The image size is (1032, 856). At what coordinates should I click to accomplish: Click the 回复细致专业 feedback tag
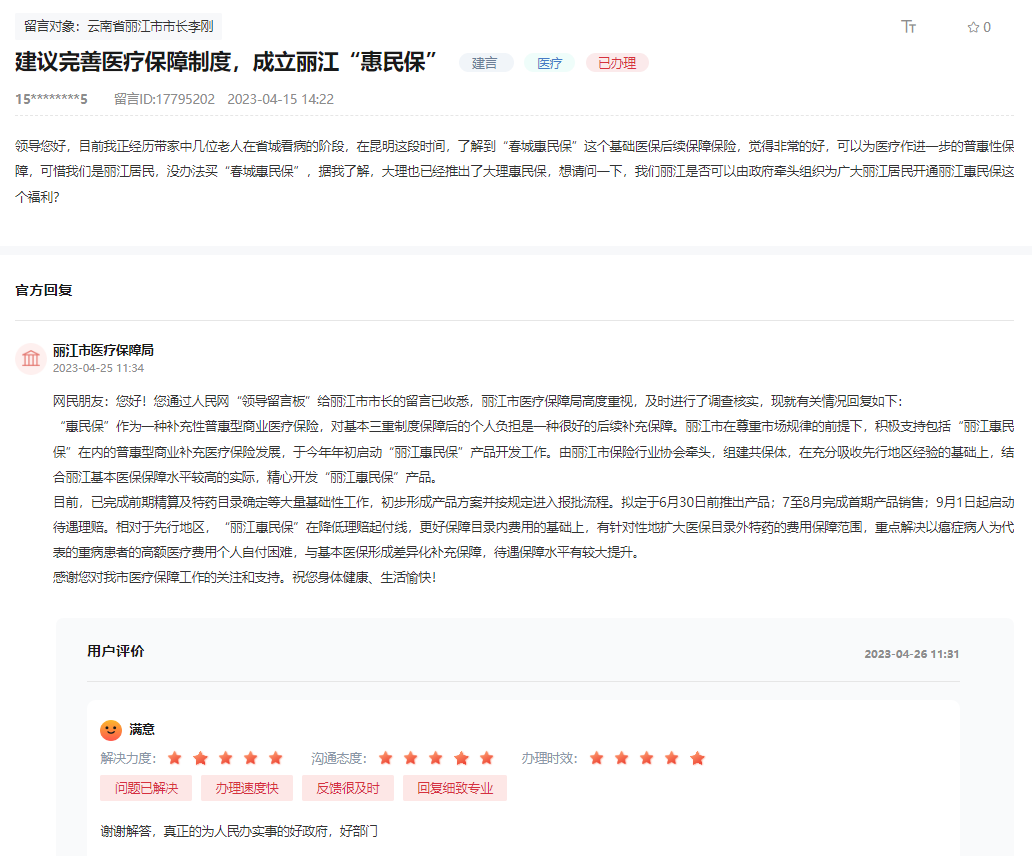[455, 788]
